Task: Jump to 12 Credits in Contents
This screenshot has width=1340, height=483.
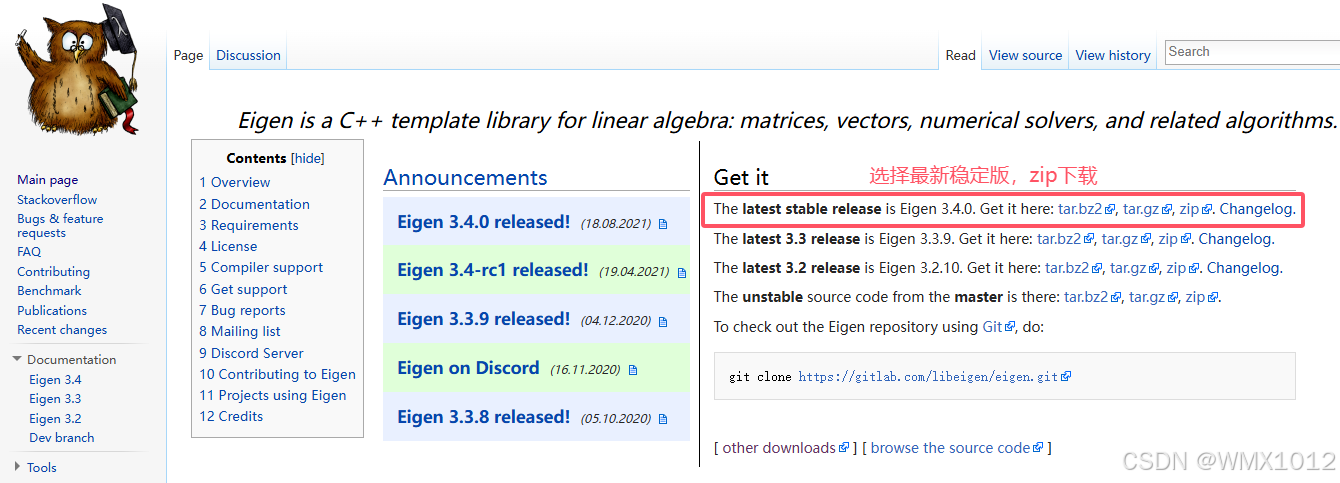Action: (x=231, y=416)
